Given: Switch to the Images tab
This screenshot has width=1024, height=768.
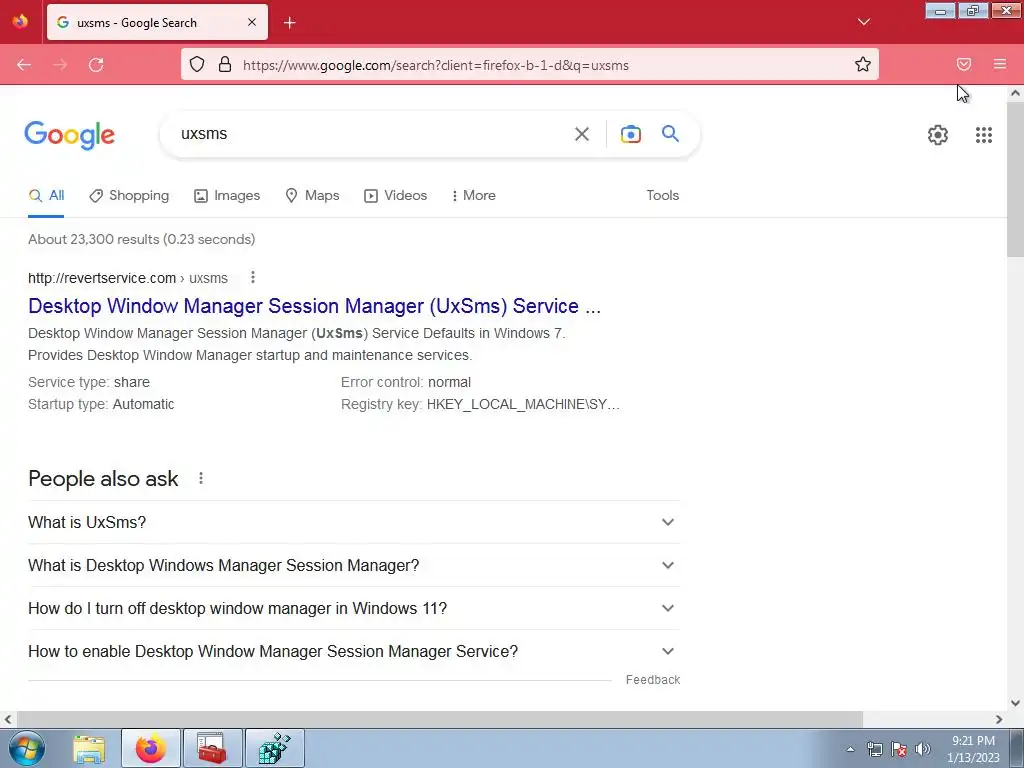Looking at the screenshot, I should tap(227, 195).
